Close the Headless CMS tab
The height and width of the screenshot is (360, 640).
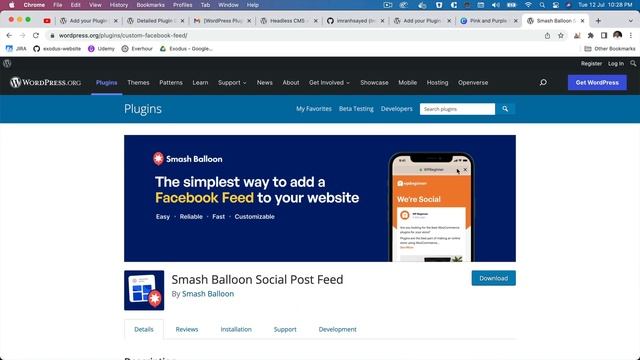[316, 20]
